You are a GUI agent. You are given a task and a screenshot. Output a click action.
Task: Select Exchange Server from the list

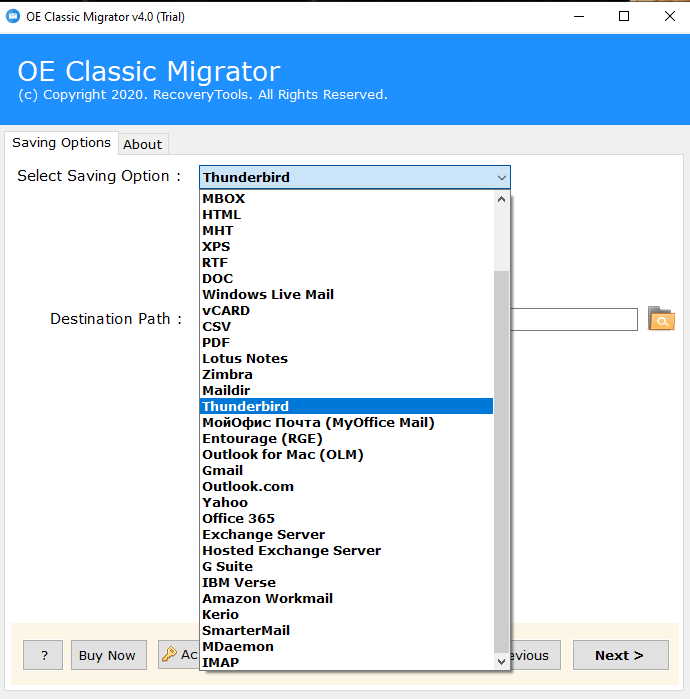coord(347,535)
